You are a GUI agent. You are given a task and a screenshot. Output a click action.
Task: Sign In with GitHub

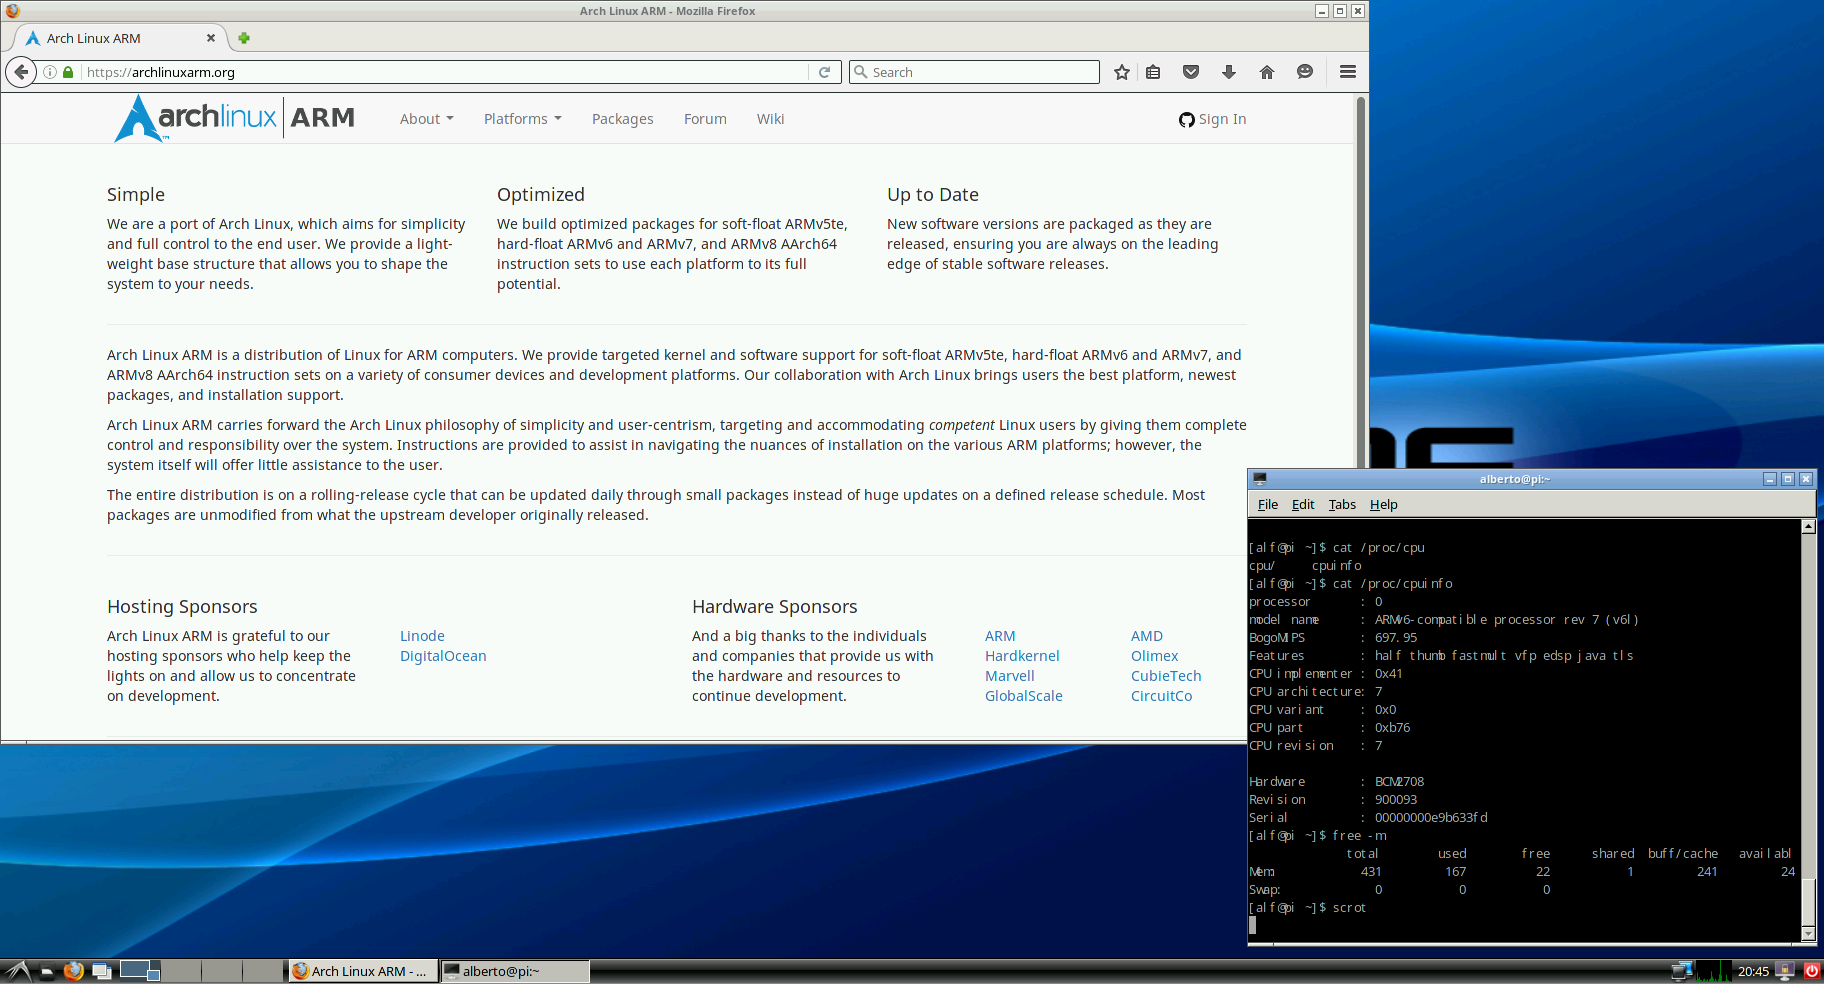pyautogui.click(x=1212, y=119)
